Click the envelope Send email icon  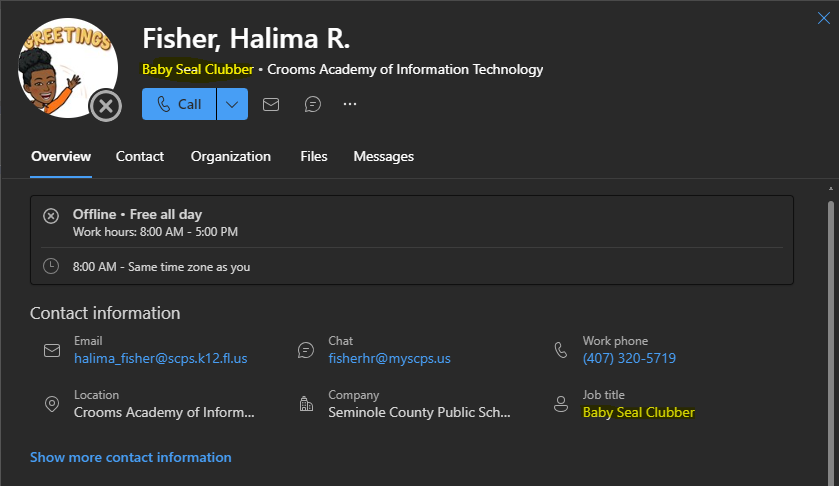tap(271, 104)
